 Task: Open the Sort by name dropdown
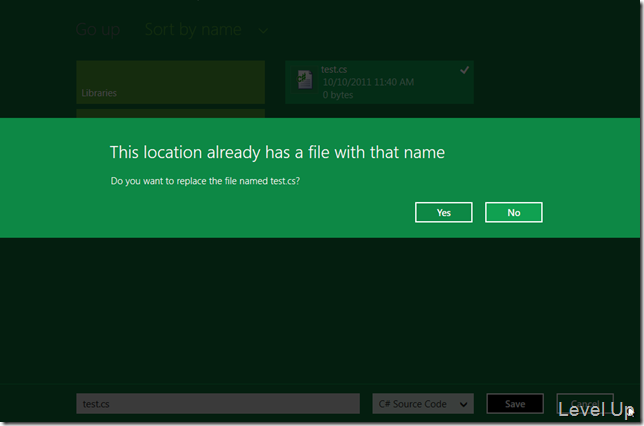[x=206, y=30]
